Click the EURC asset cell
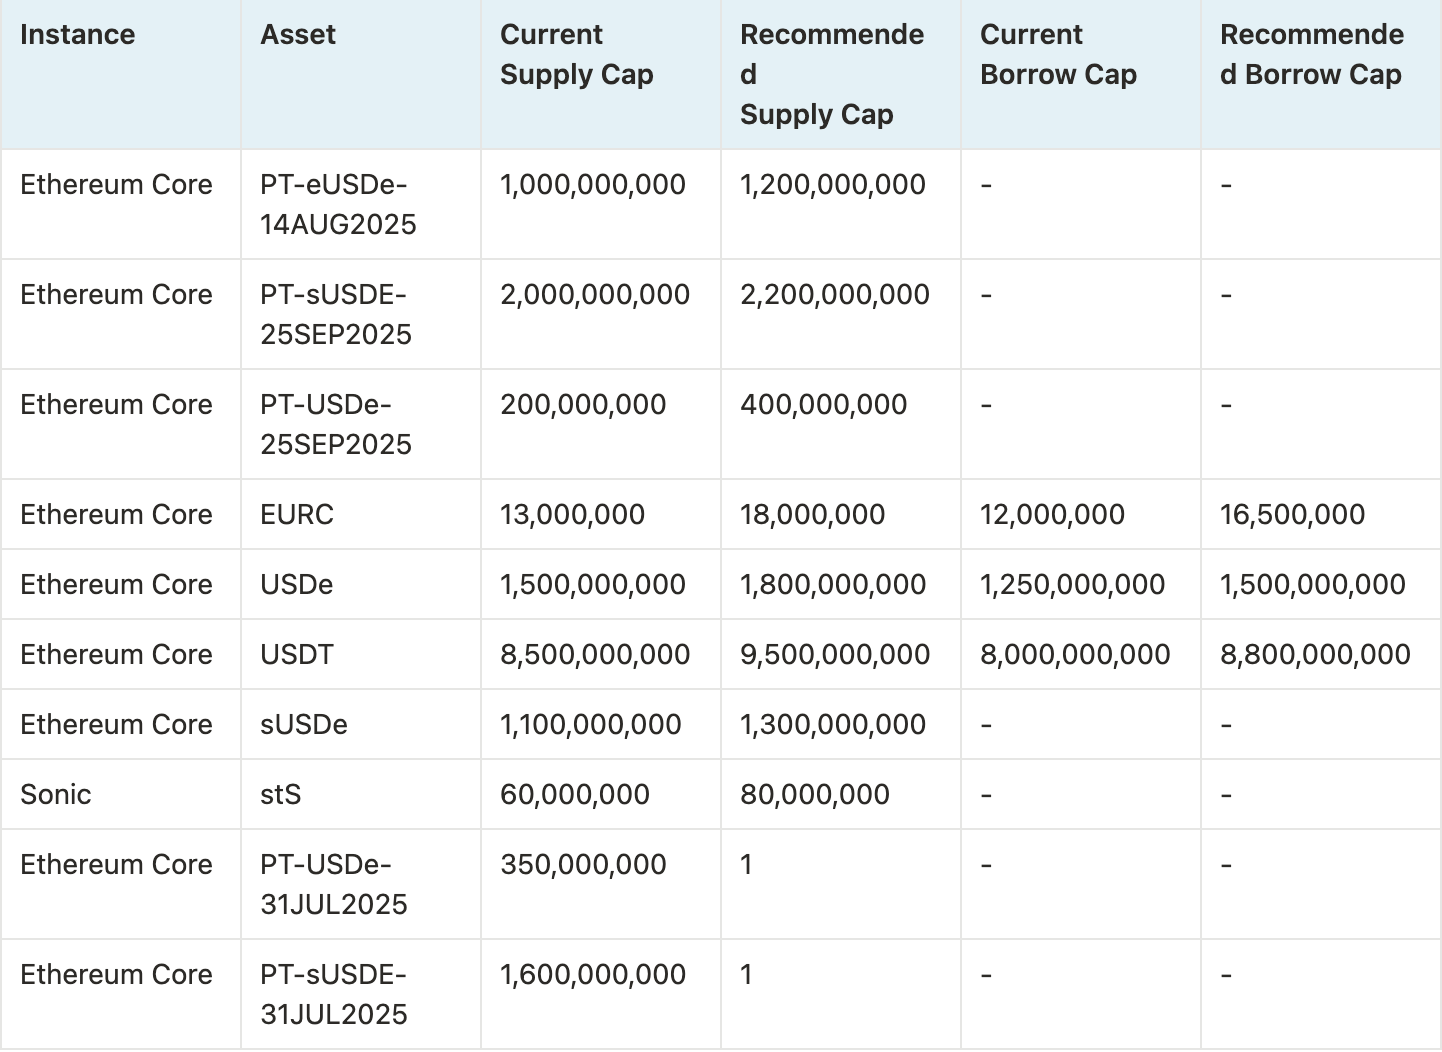This screenshot has width=1442, height=1052. pyautogui.click(x=297, y=514)
